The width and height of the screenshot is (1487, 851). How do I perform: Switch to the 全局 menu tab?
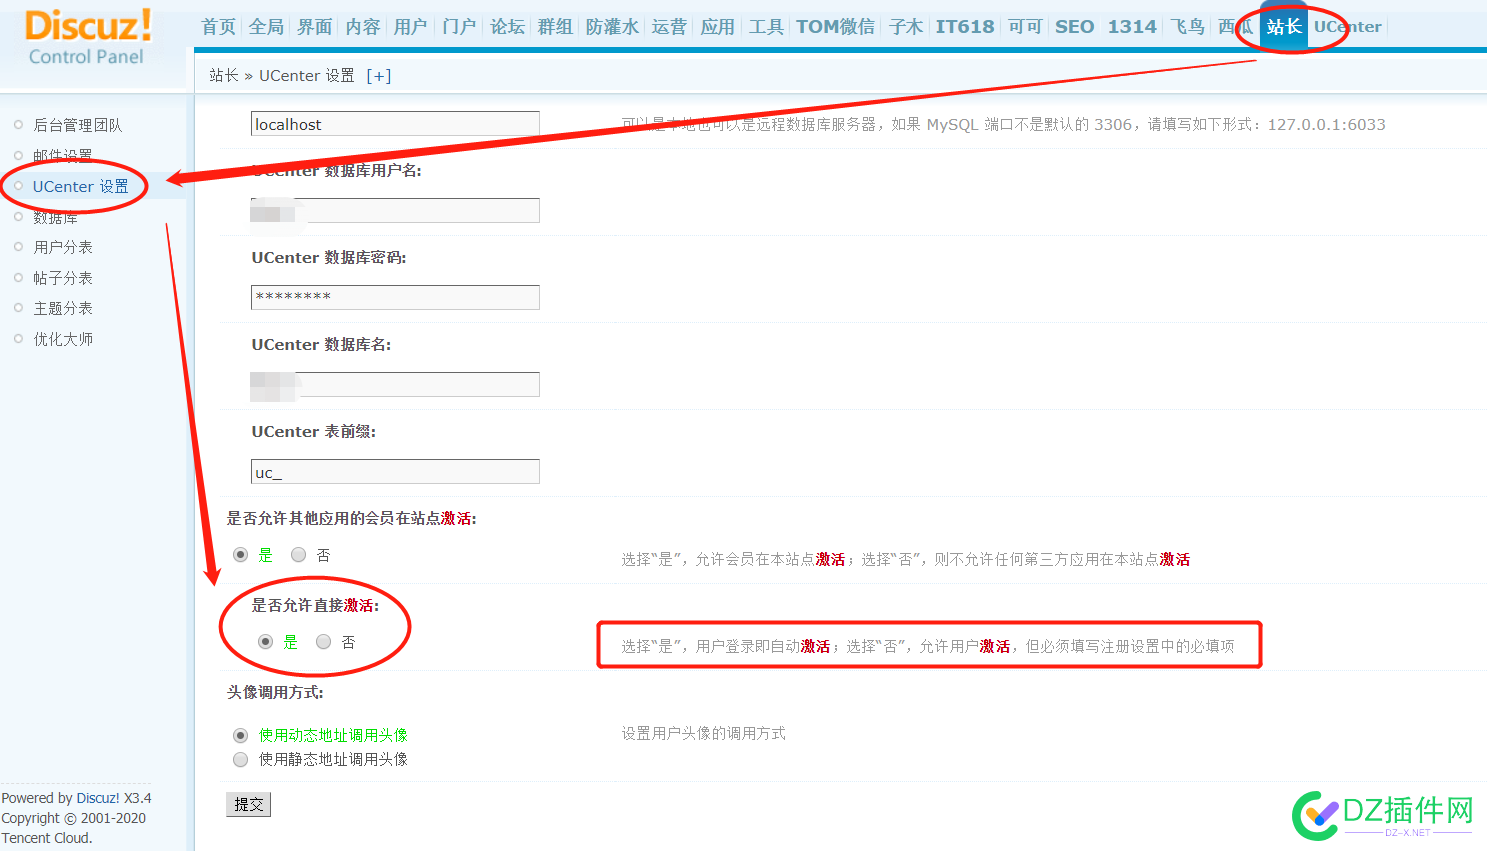tap(266, 27)
